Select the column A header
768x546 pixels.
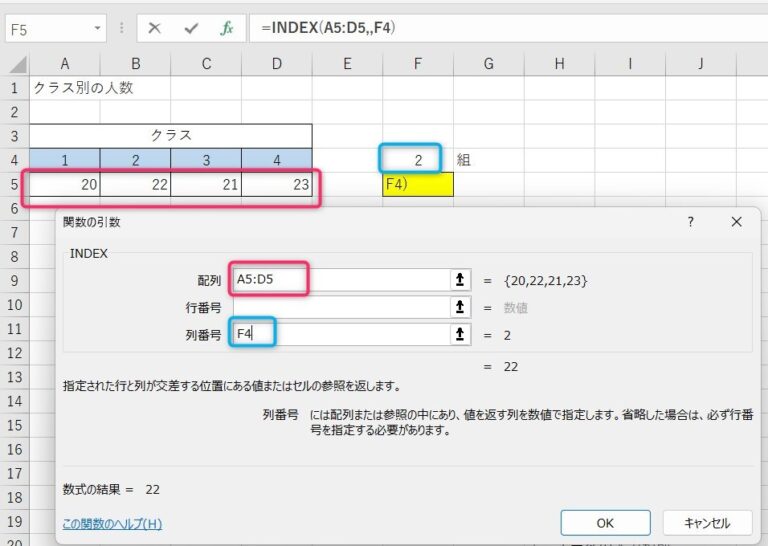click(x=65, y=64)
